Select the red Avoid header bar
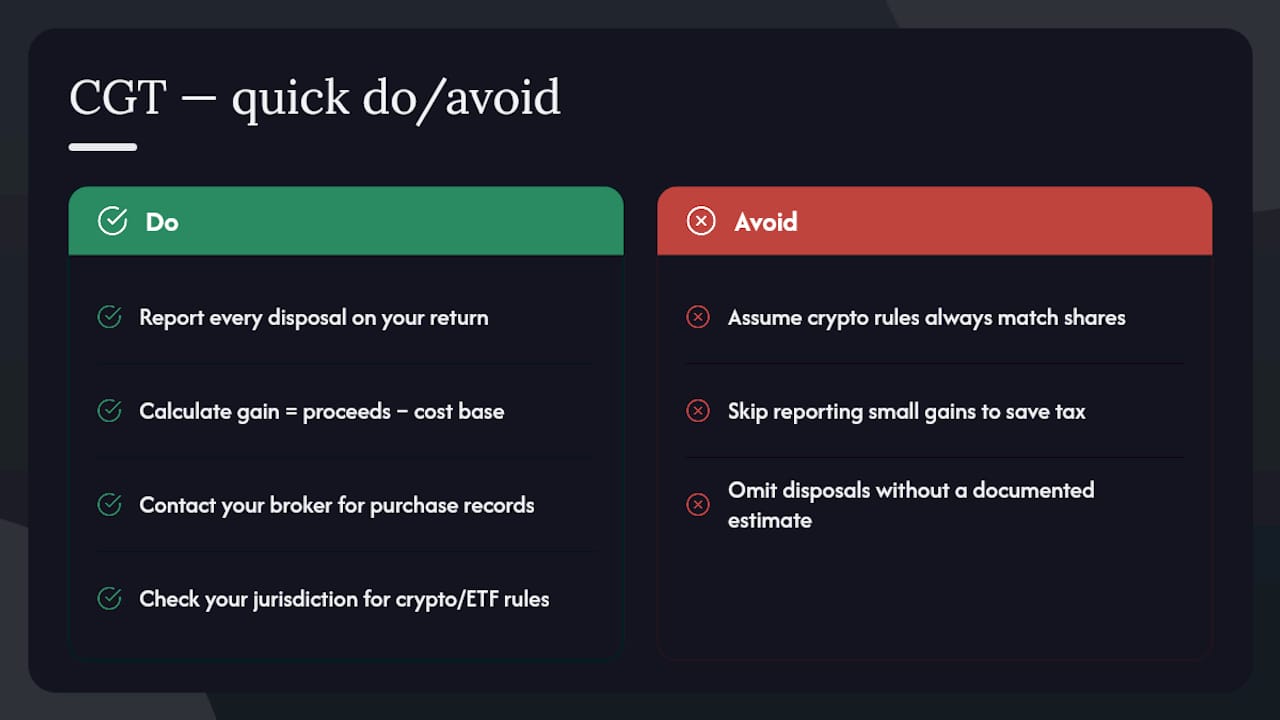Screen dimensions: 1280x720 click(934, 221)
